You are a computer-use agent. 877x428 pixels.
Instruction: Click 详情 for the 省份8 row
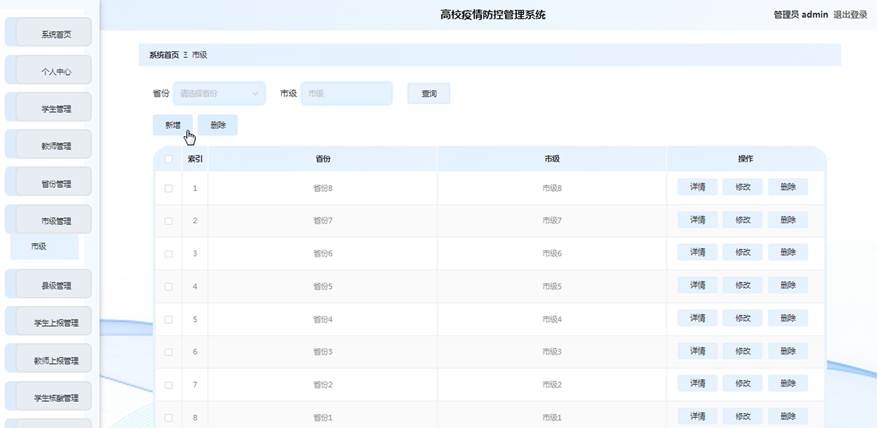click(697, 187)
